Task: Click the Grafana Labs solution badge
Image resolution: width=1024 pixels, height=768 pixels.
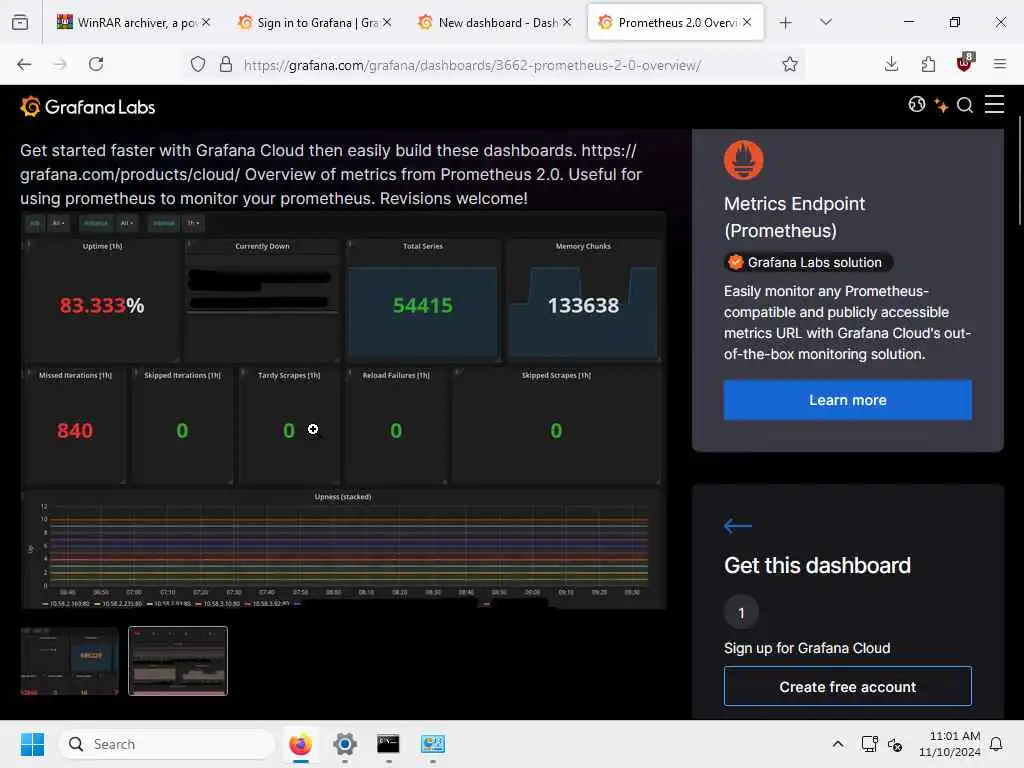Action: point(808,263)
